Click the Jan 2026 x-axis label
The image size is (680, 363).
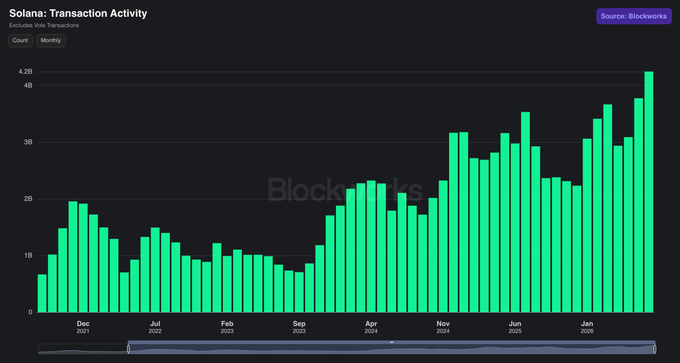pos(587,327)
